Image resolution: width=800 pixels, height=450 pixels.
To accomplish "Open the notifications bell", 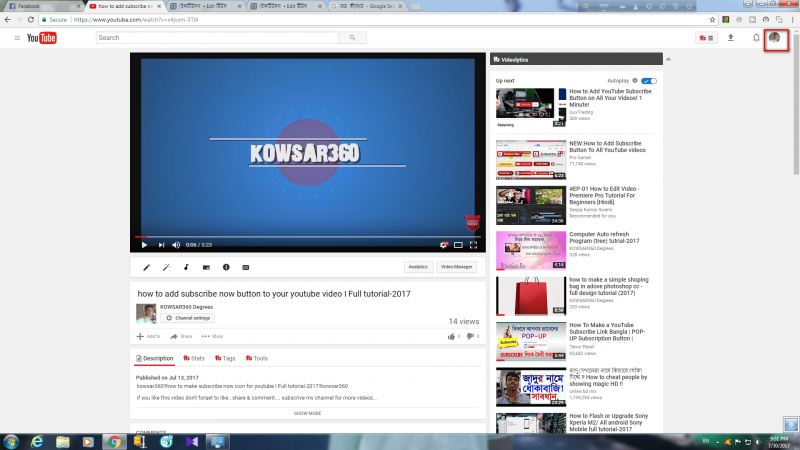I will (756, 38).
